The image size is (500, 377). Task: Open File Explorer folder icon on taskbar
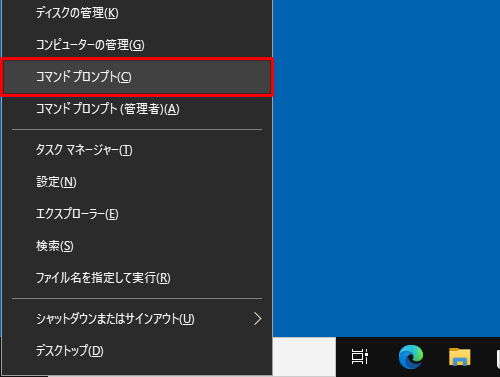coord(460,357)
